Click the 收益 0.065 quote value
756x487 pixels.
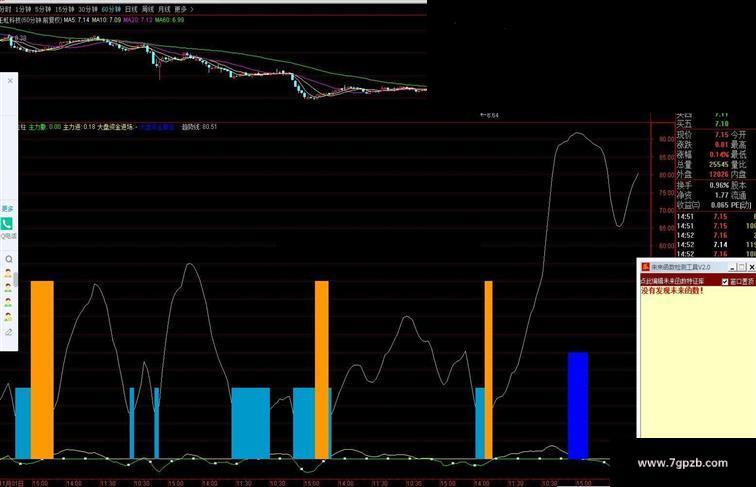click(719, 205)
